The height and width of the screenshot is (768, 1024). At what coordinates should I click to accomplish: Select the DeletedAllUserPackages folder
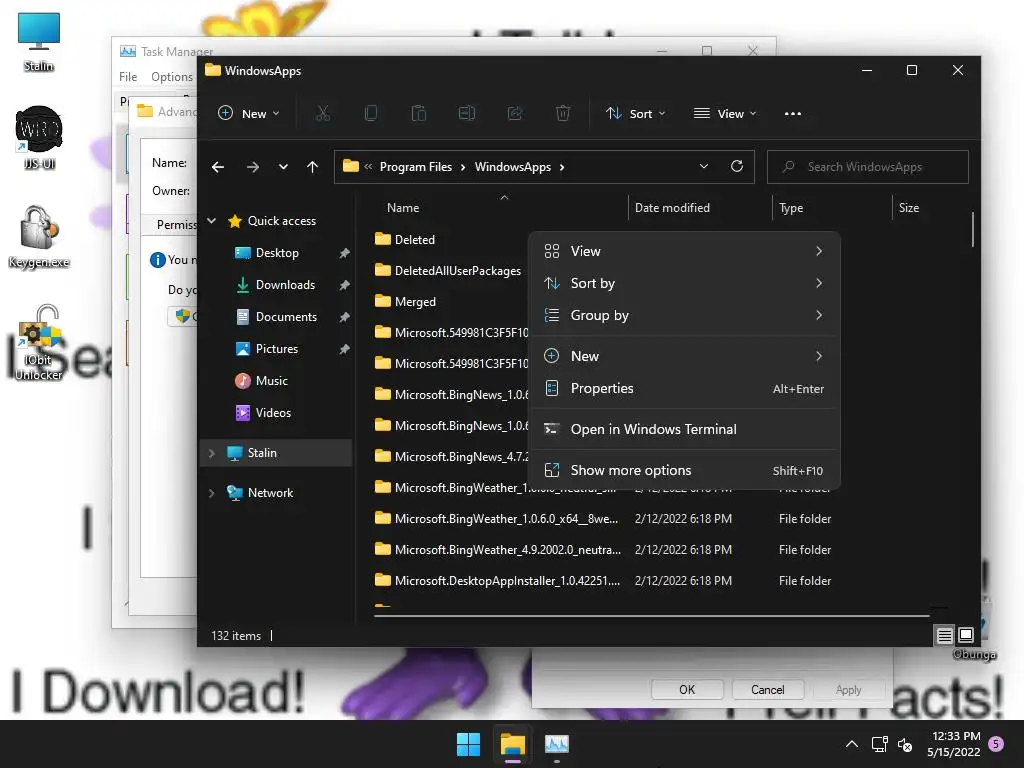[x=448, y=270]
